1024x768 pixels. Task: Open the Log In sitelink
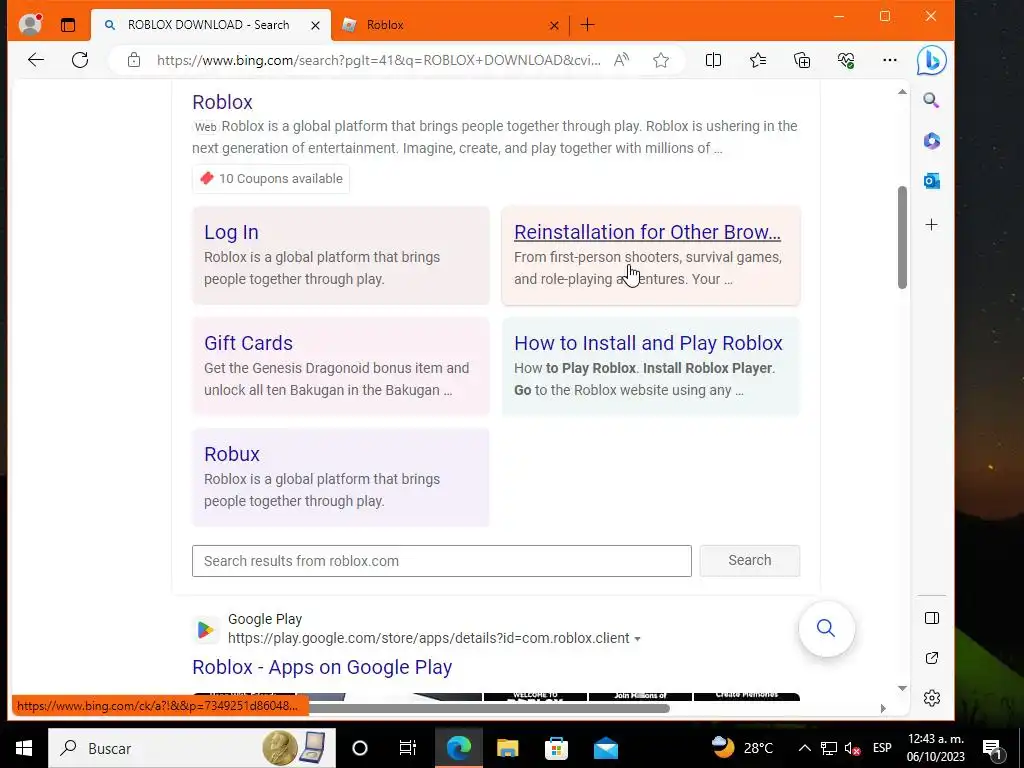click(x=231, y=232)
